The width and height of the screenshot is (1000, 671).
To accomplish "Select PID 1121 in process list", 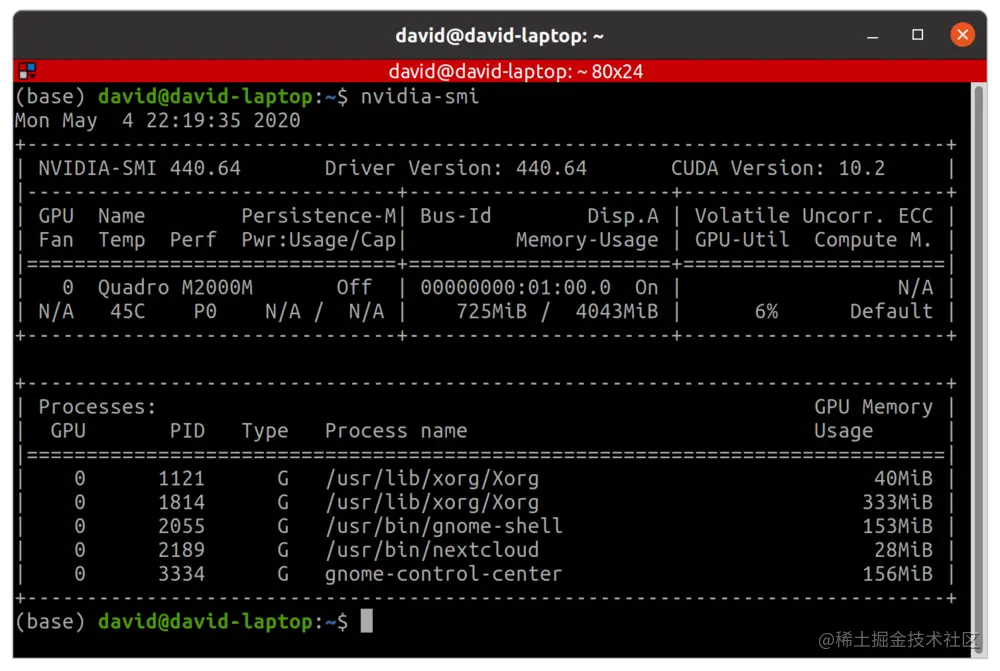I will click(181, 478).
